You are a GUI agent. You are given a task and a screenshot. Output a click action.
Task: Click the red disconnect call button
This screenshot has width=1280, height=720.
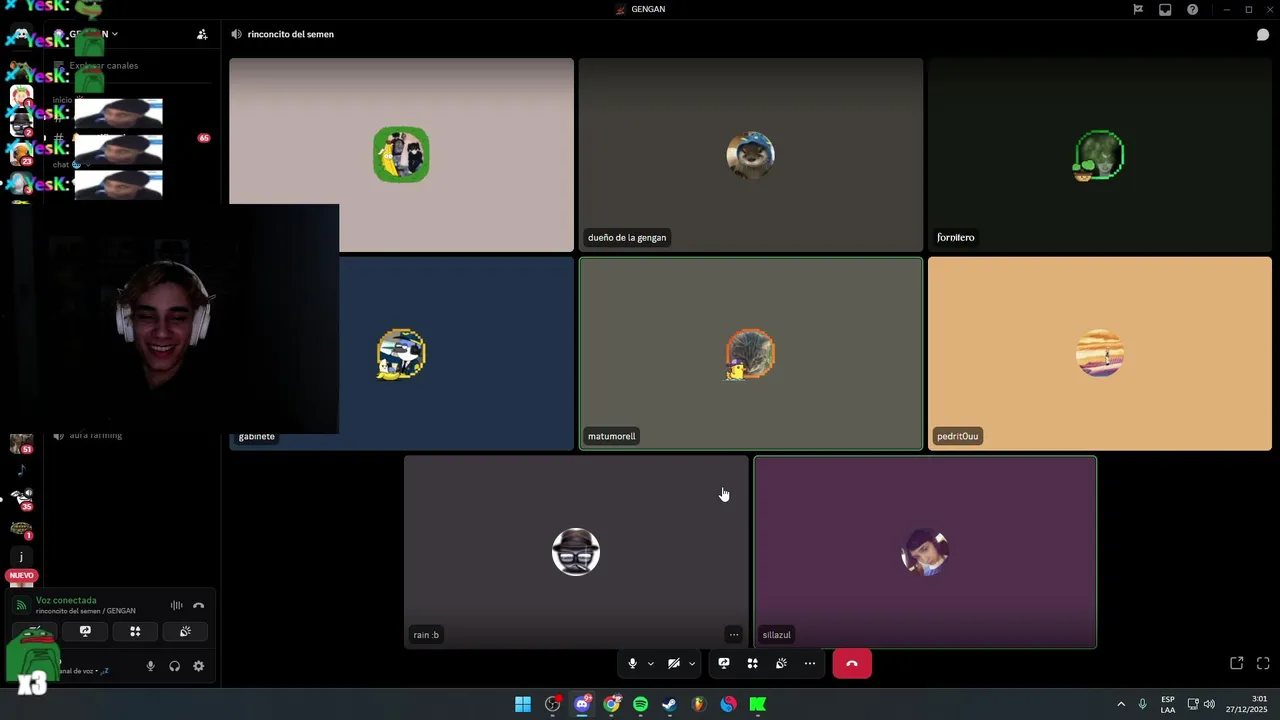click(x=852, y=663)
